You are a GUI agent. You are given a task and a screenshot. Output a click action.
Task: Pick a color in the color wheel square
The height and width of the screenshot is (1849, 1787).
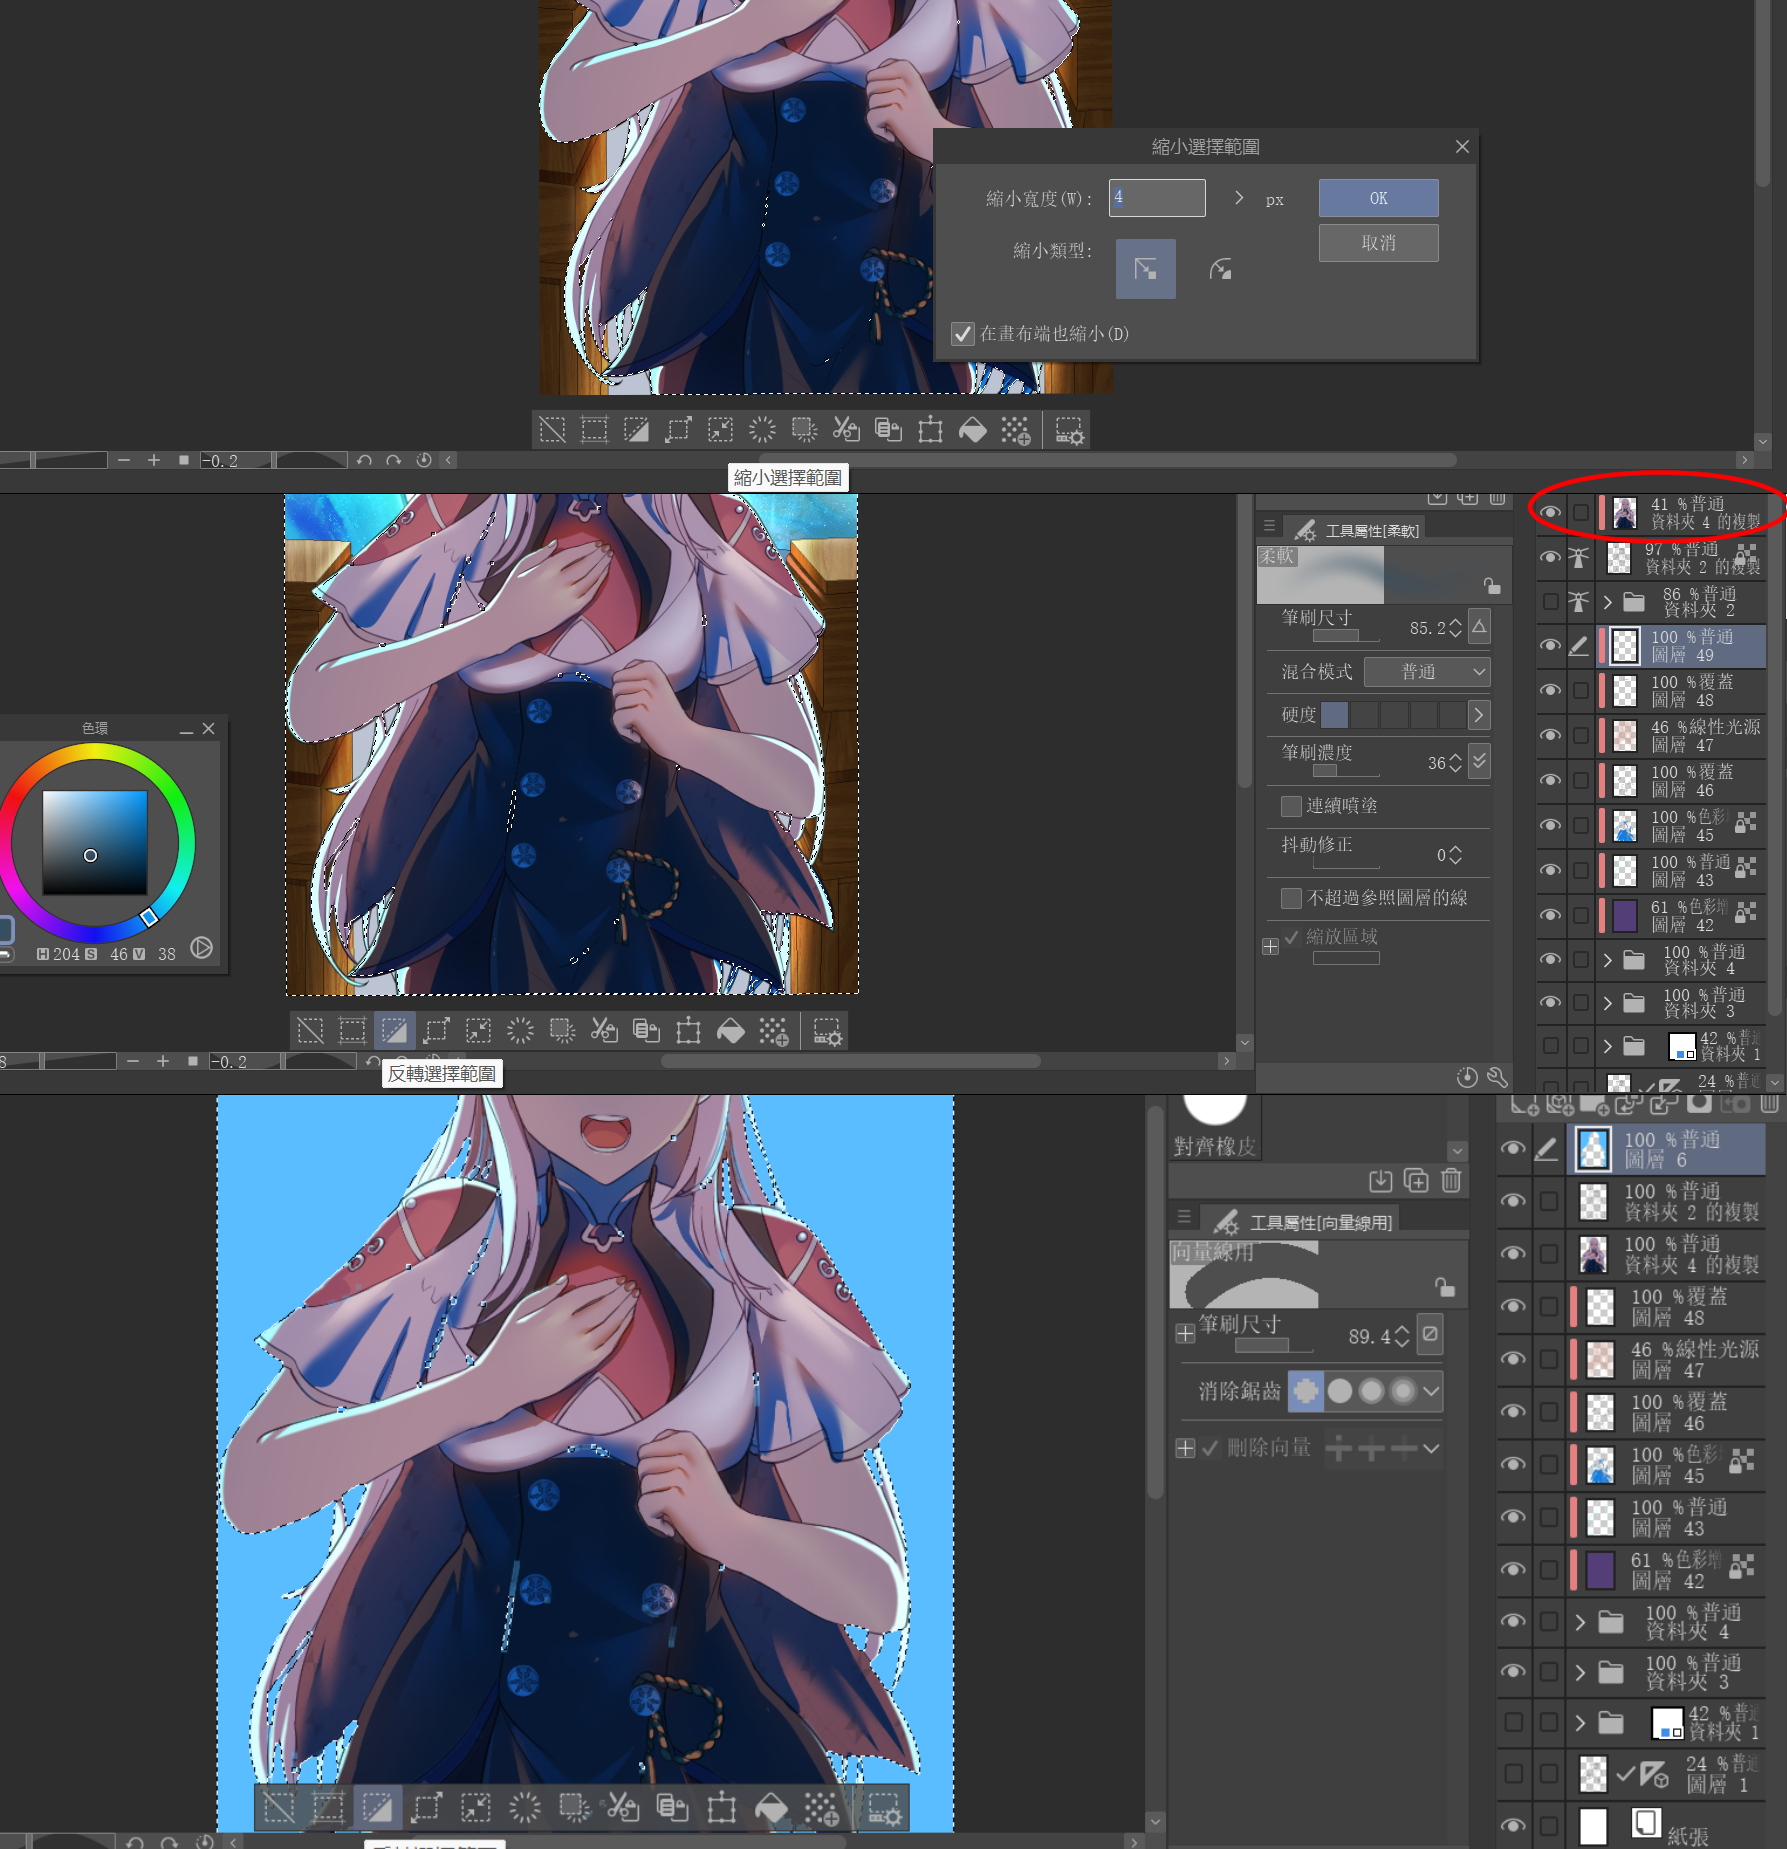point(95,842)
